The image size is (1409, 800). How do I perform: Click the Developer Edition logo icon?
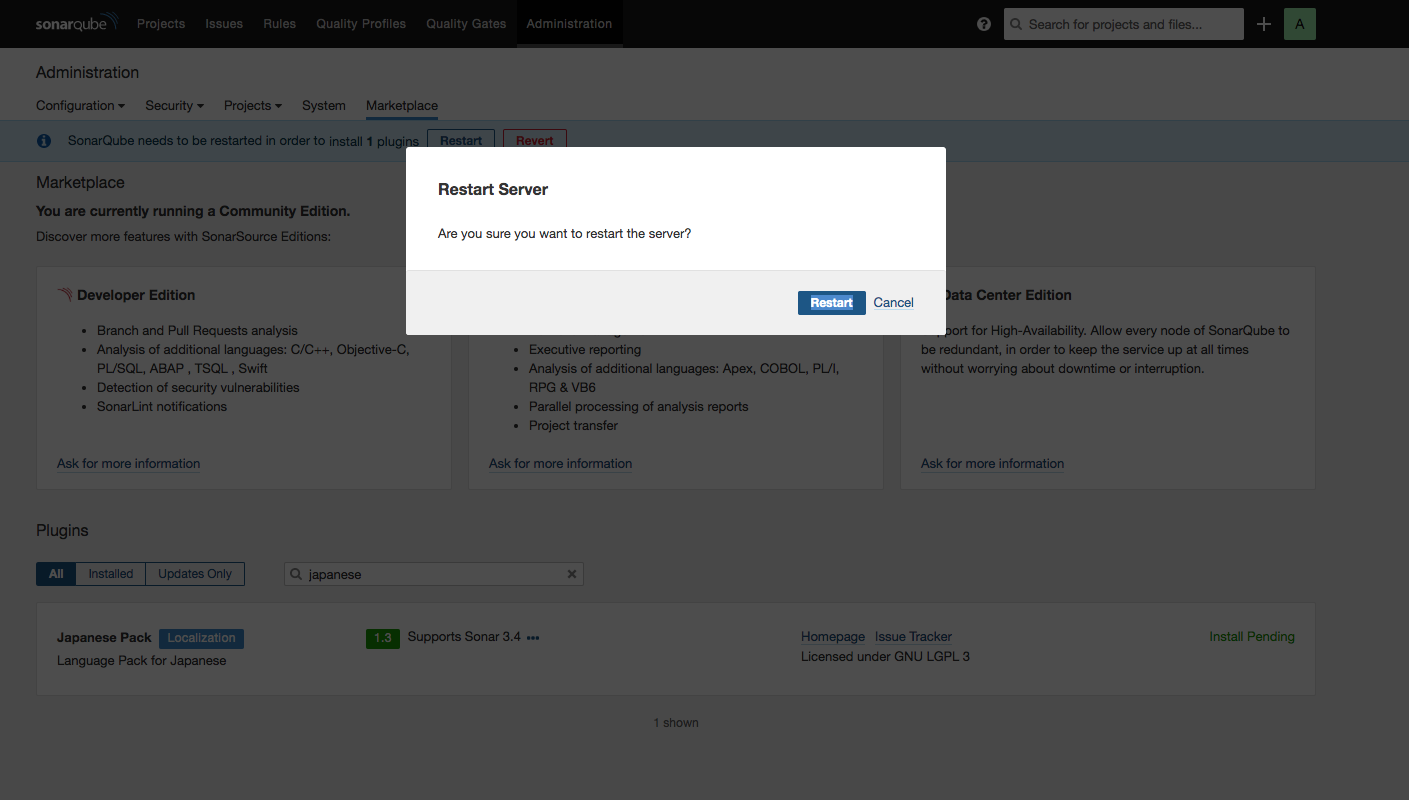[x=65, y=295]
